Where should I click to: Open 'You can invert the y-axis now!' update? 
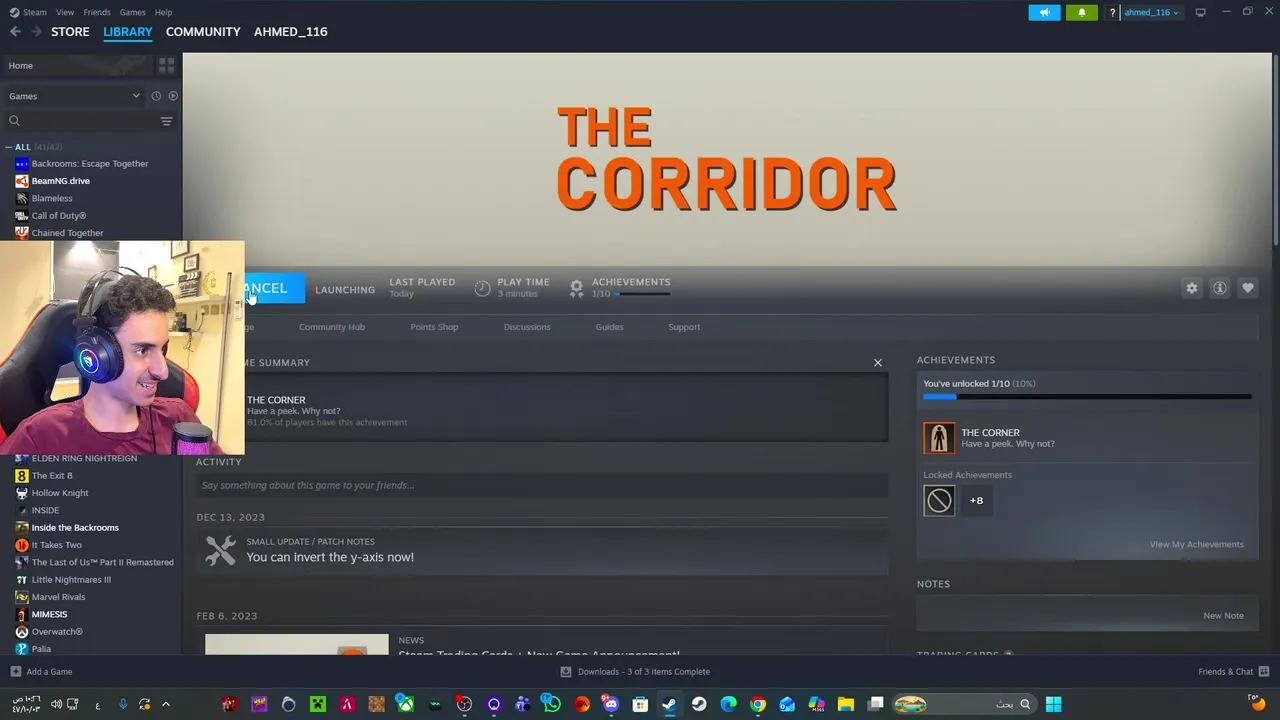330,557
